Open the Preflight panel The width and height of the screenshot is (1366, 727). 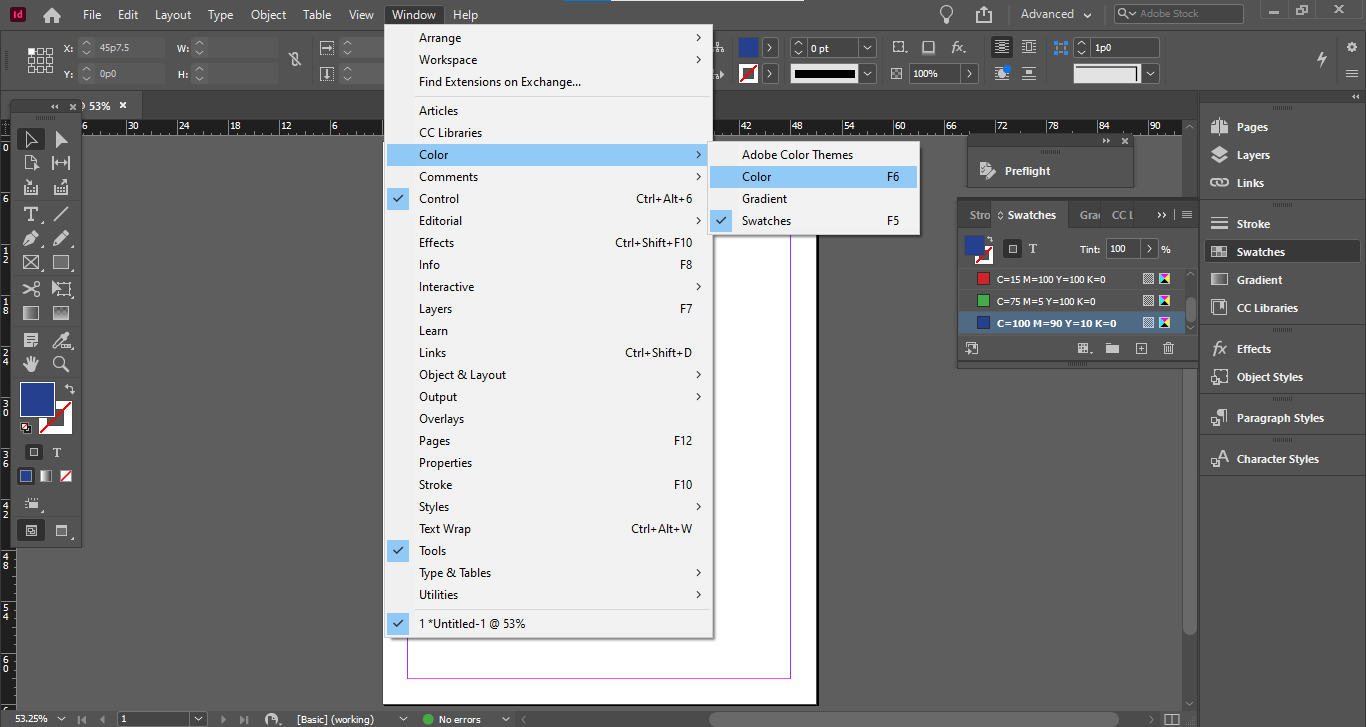[x=1027, y=171]
